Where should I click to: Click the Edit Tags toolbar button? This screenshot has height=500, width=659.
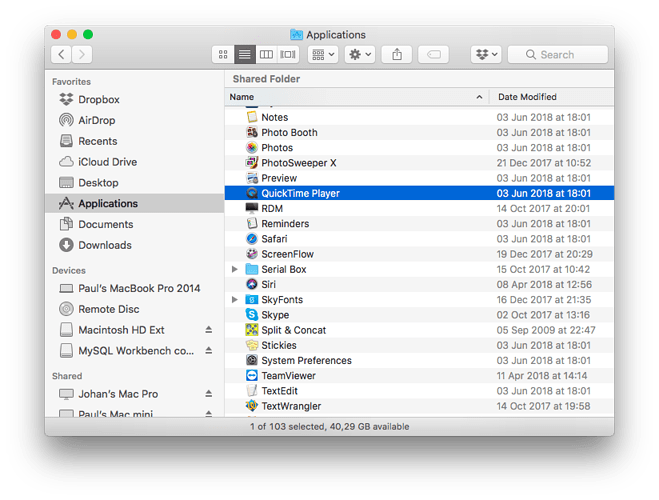433,55
